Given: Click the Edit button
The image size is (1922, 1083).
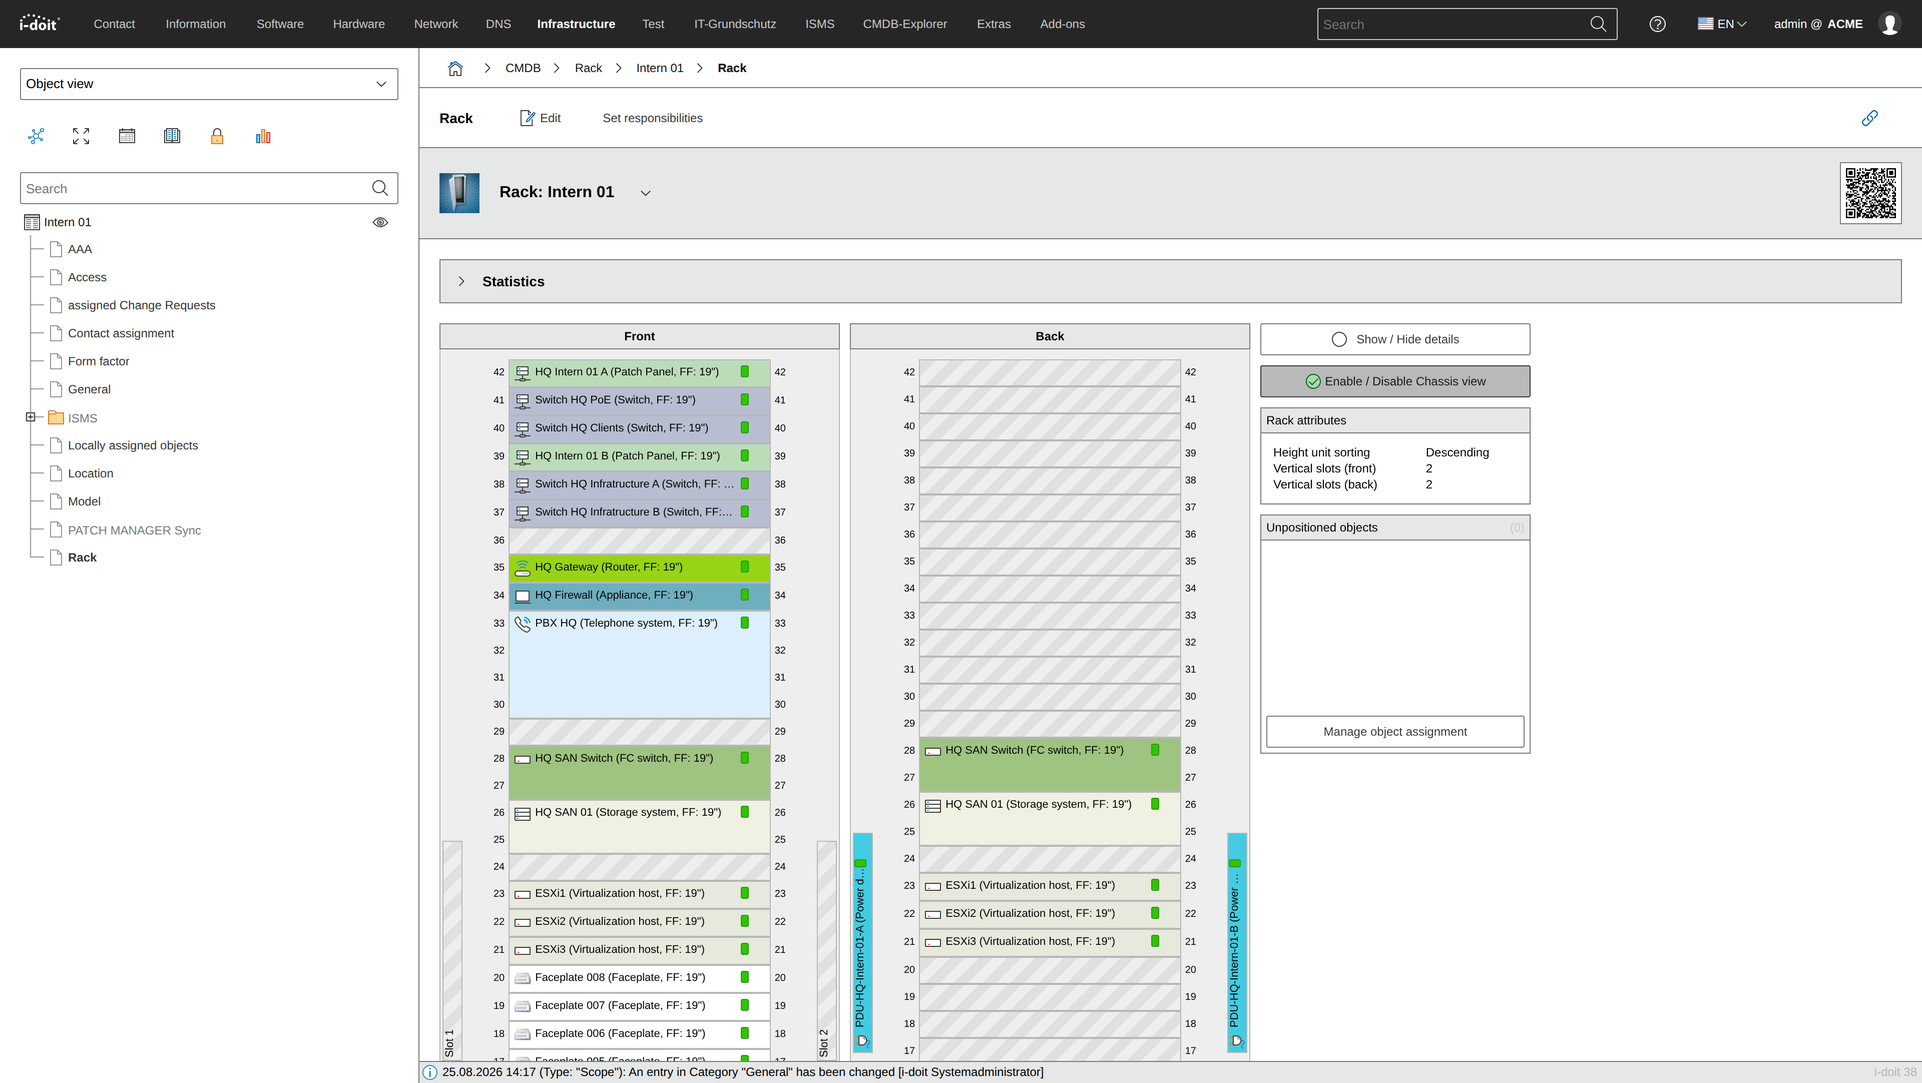Looking at the screenshot, I should 540,118.
